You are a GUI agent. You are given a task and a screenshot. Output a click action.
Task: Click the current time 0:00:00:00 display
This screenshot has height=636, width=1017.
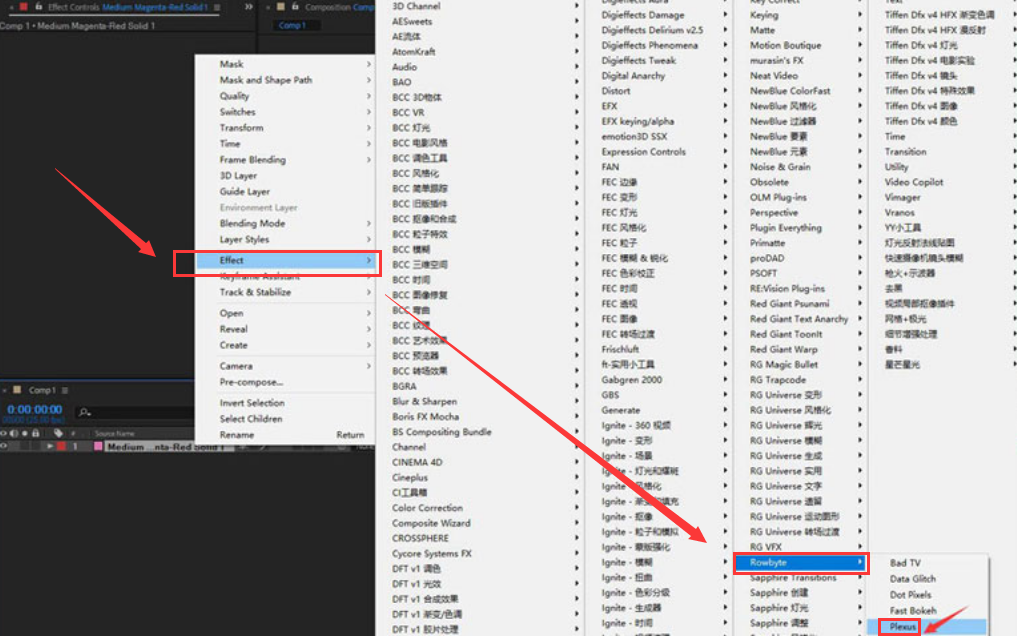point(34,410)
